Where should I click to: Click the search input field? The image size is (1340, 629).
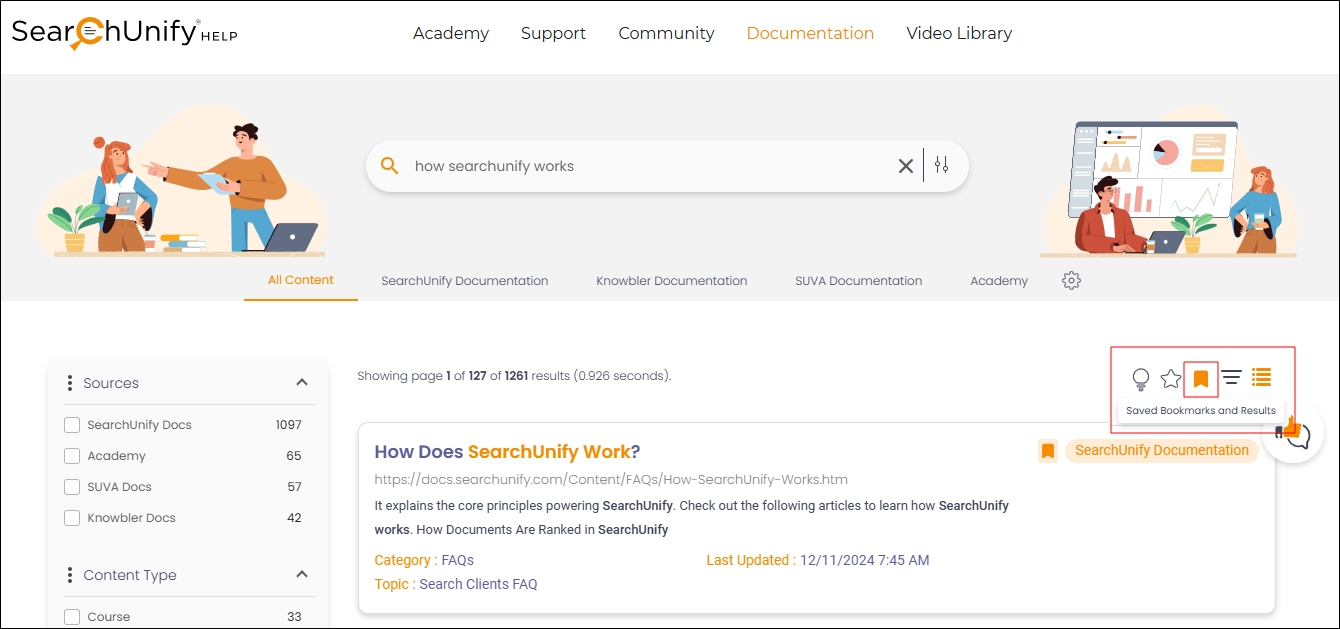pos(640,166)
